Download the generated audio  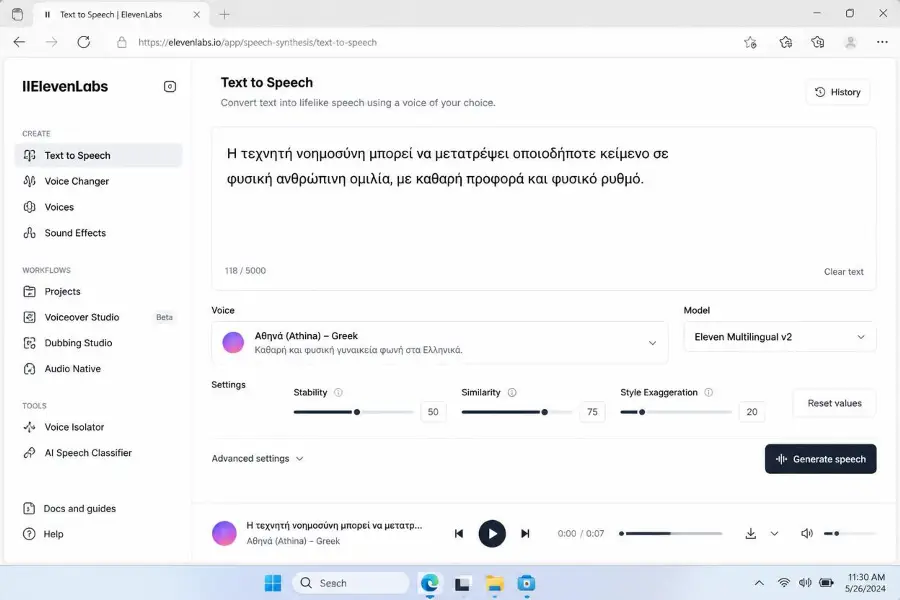point(750,534)
